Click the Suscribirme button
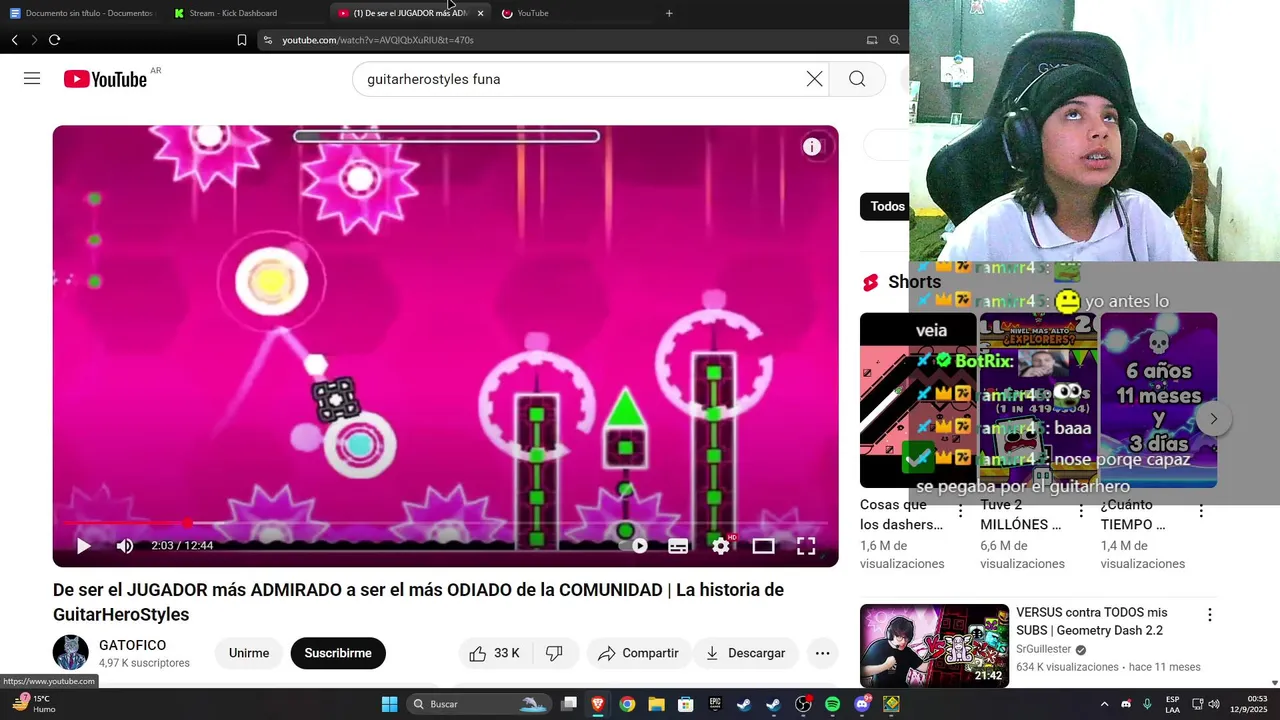Screen dimensions: 1280x720 [x=338, y=653]
